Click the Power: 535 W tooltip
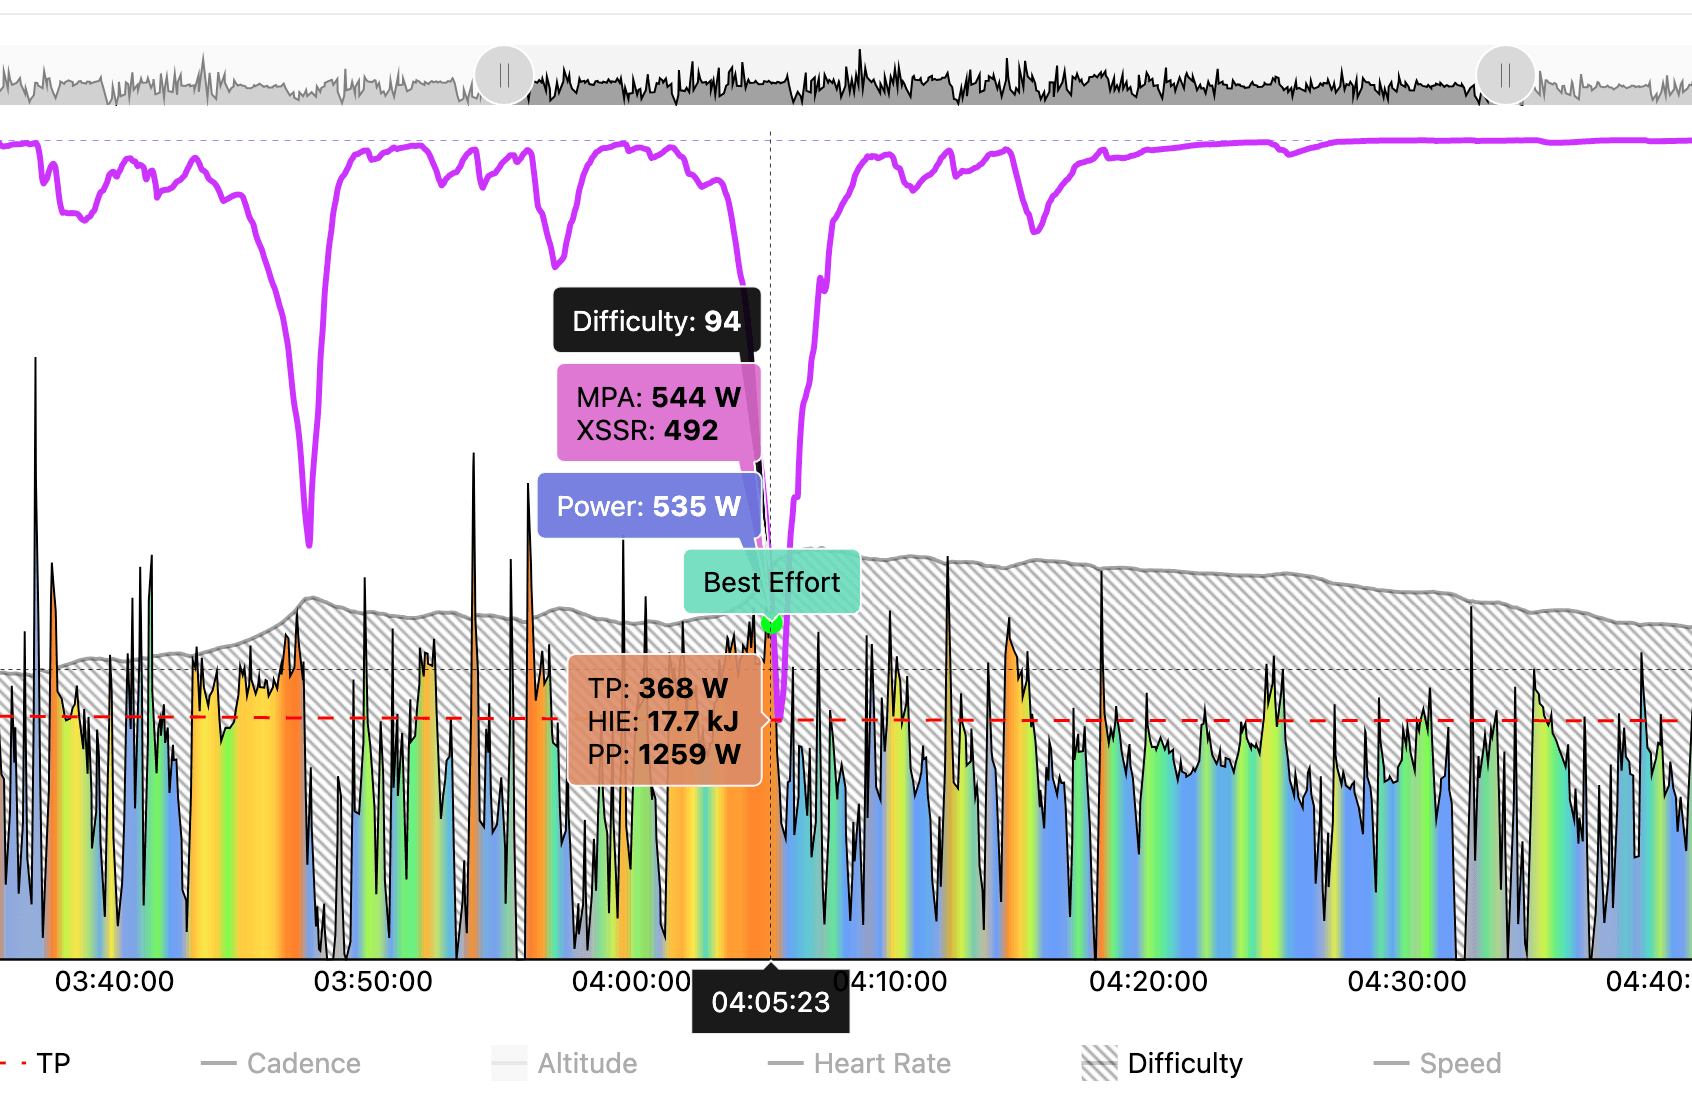The height and width of the screenshot is (1106, 1692). tap(649, 506)
